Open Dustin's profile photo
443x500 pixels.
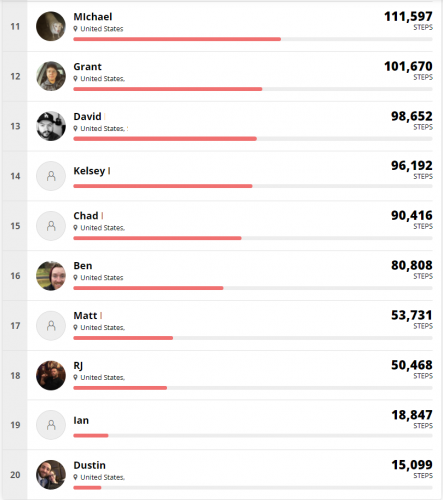(51, 475)
